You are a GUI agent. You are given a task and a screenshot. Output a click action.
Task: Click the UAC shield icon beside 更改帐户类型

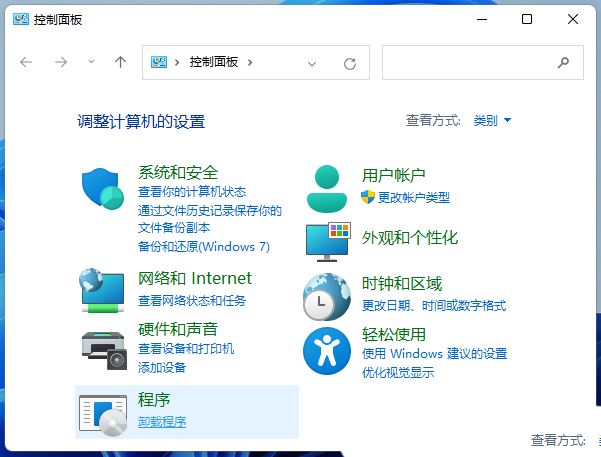pyautogui.click(x=368, y=197)
